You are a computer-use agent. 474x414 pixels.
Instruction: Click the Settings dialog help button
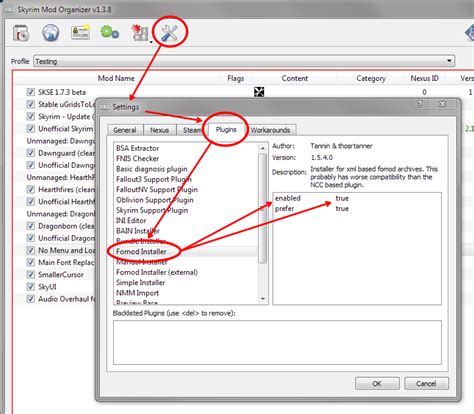click(x=420, y=104)
